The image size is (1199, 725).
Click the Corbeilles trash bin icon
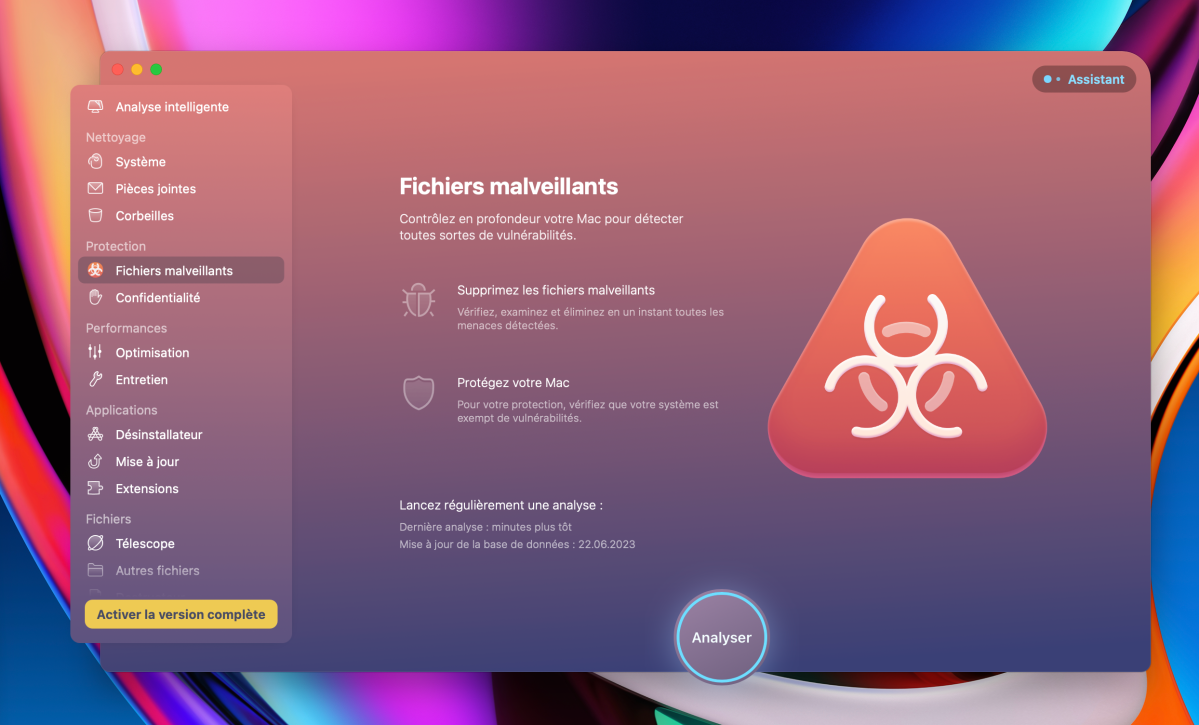coord(96,216)
